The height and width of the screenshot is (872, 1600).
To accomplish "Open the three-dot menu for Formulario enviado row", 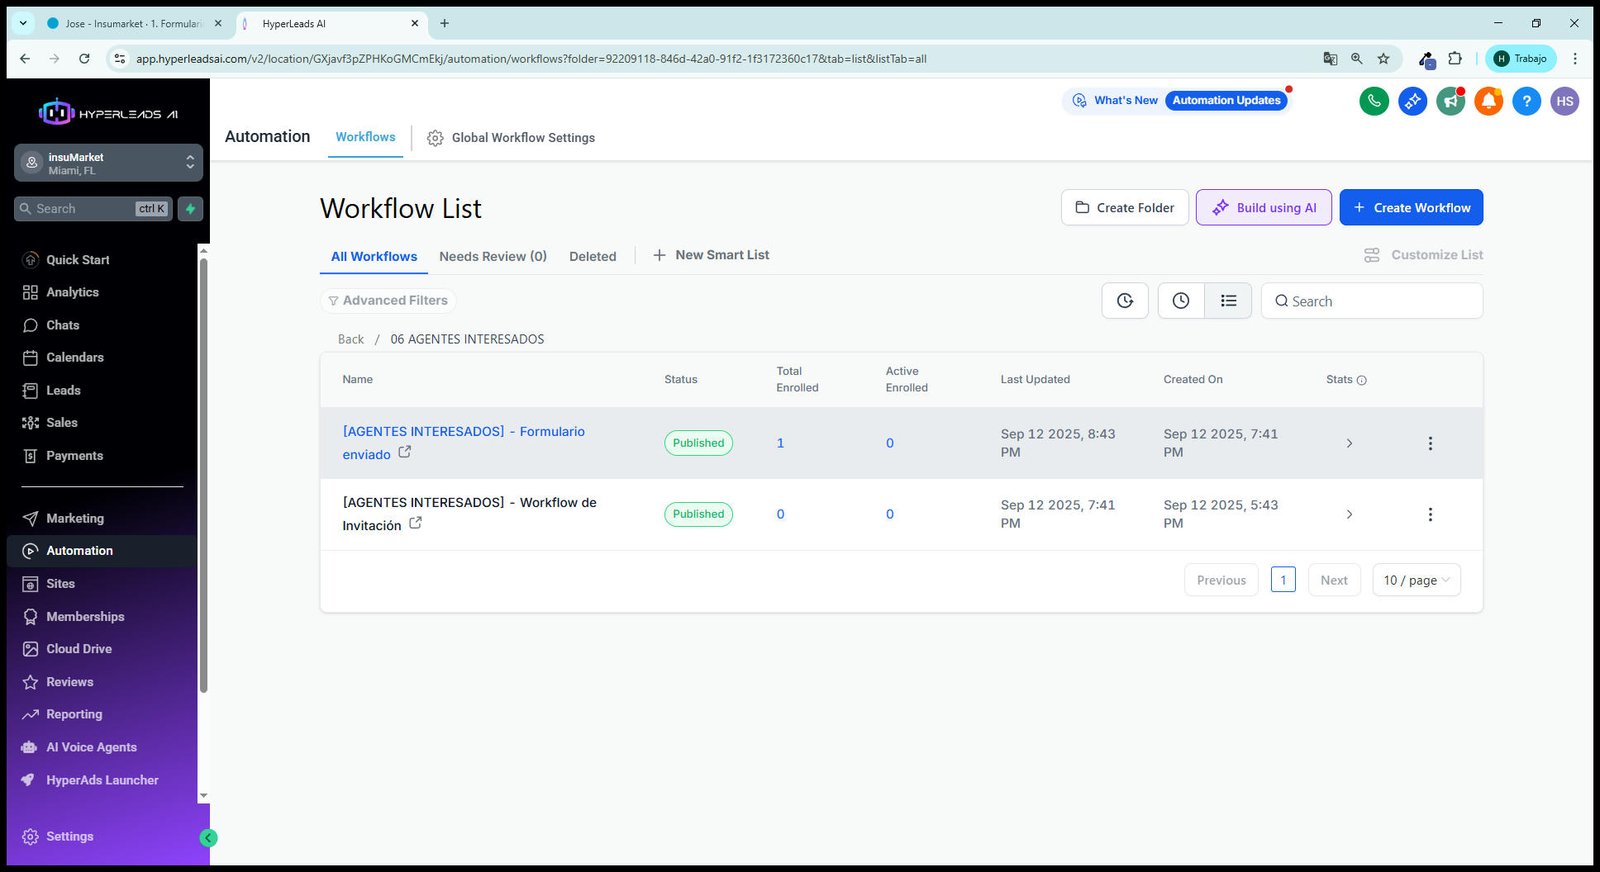I will click(x=1430, y=443).
